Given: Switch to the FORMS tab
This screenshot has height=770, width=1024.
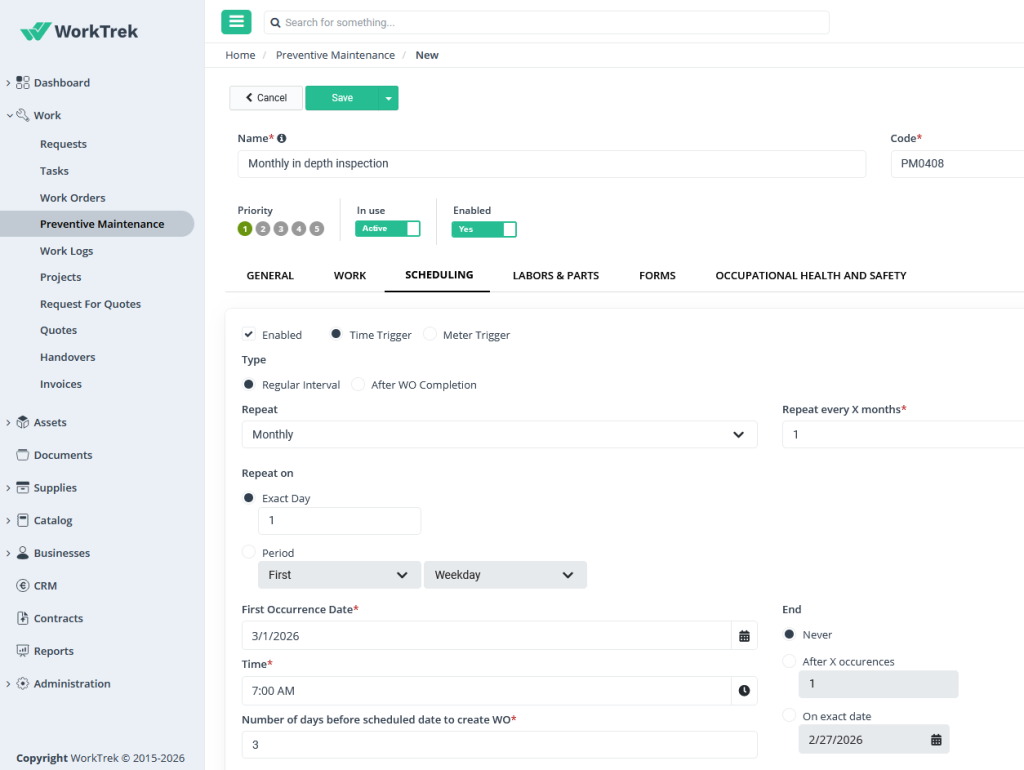Looking at the screenshot, I should 657,275.
